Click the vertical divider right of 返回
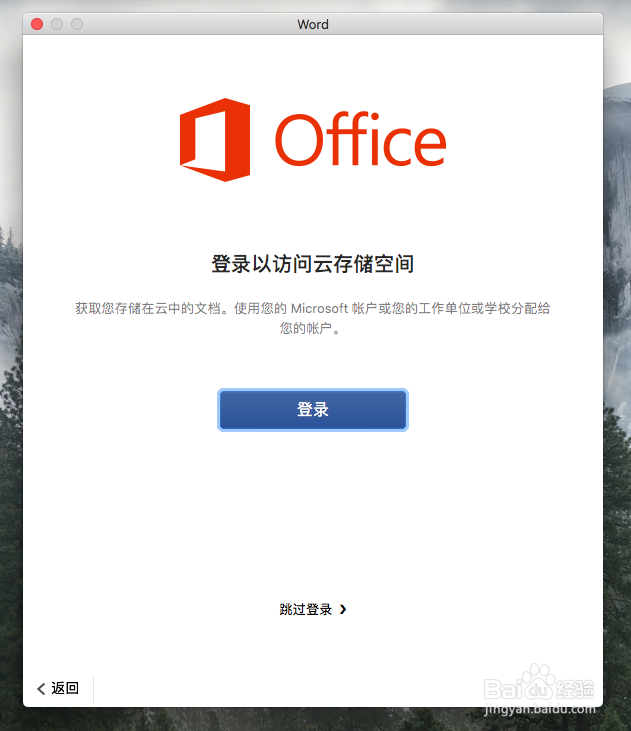 point(93,688)
